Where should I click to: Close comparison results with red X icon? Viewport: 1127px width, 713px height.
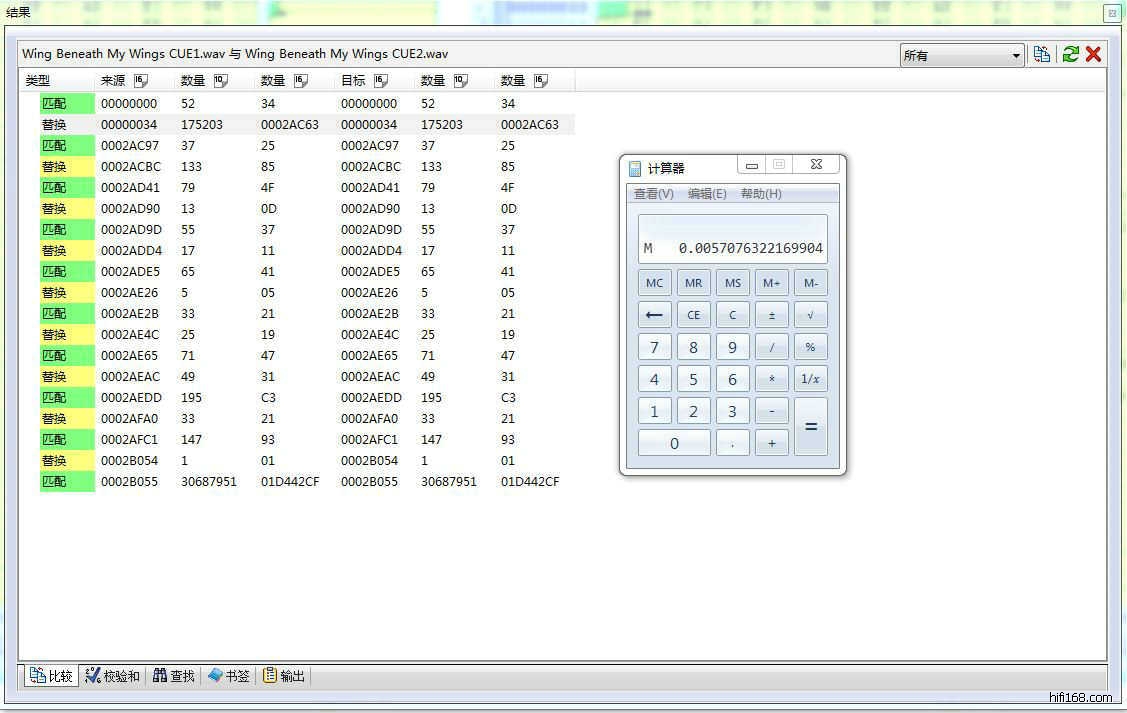pos(1093,54)
